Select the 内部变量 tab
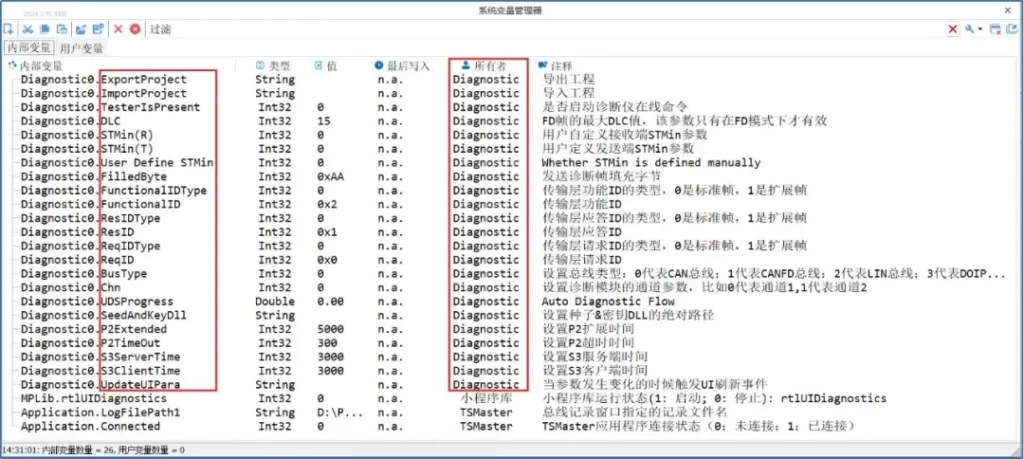Screen dimensions: 1024x459 click(28, 47)
